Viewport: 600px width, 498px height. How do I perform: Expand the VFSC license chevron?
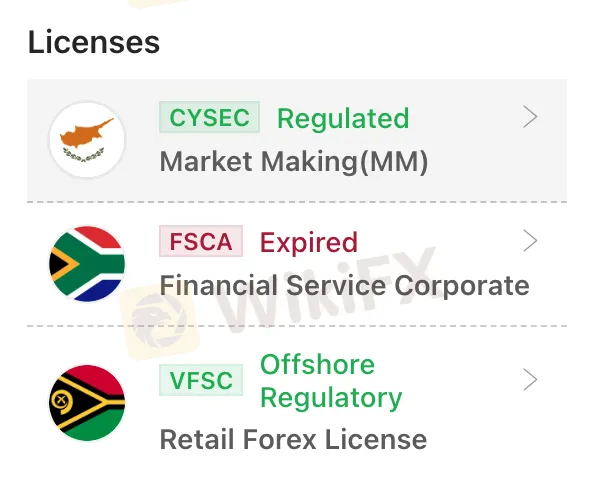530,380
